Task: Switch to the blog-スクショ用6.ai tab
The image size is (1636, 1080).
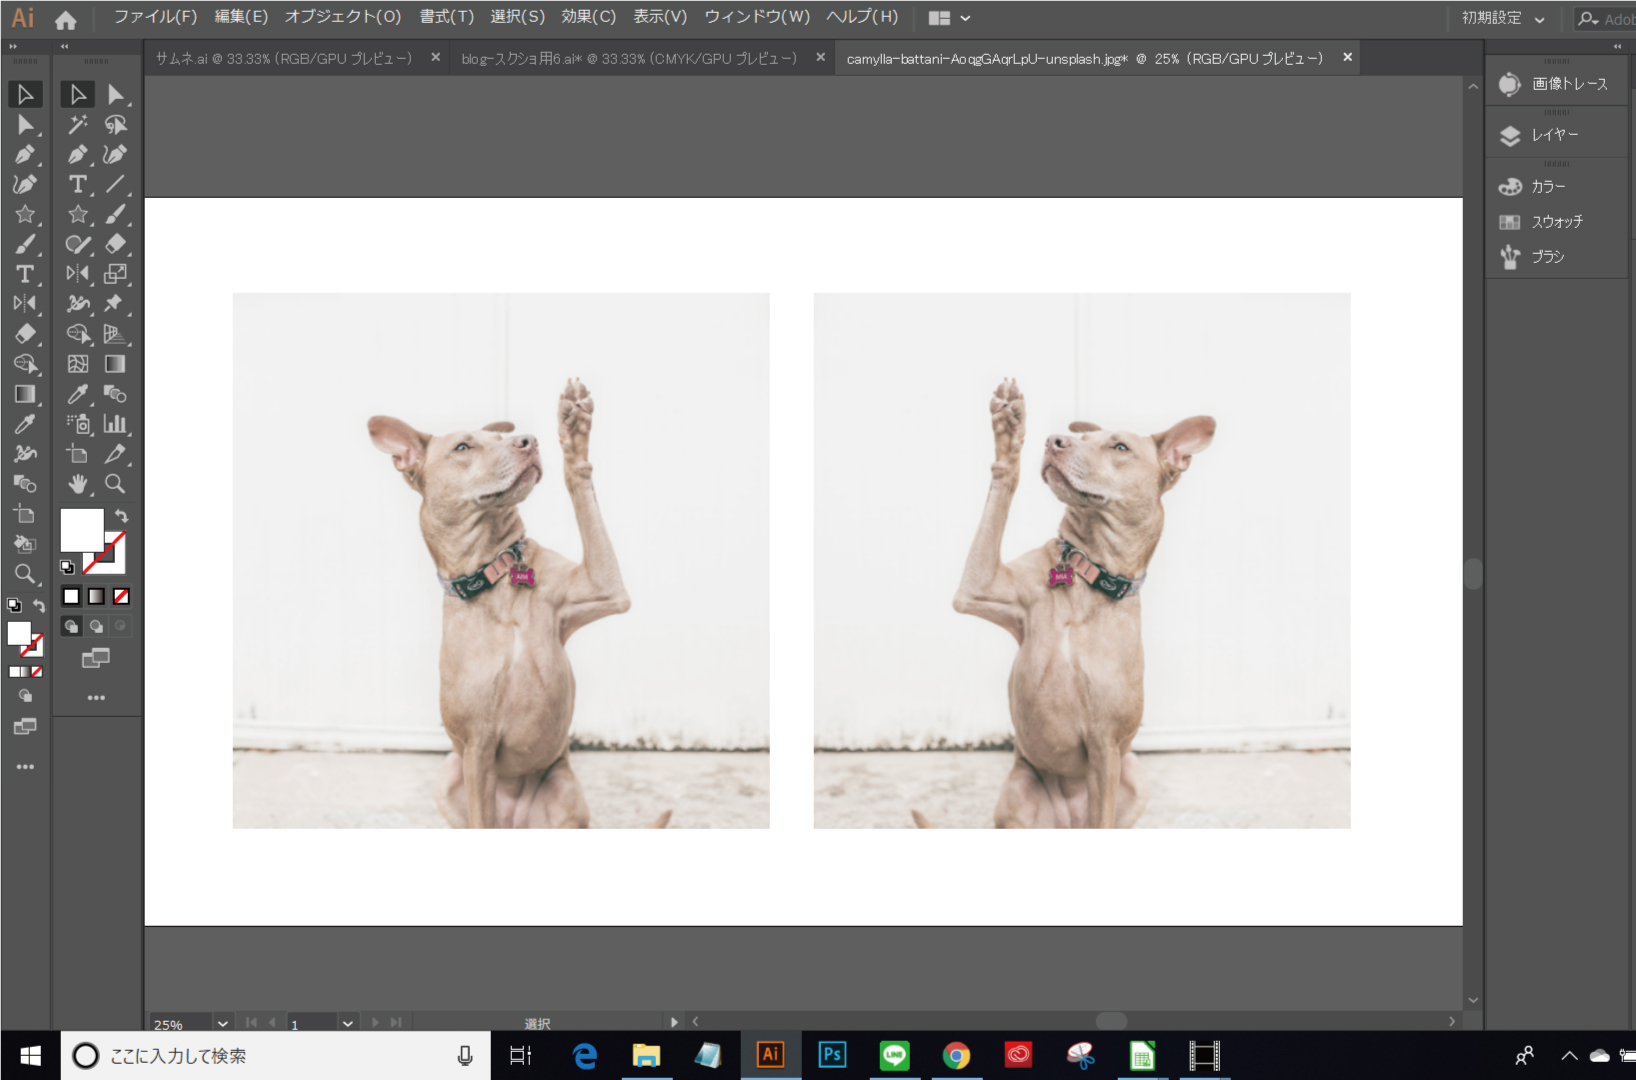Action: 629,59
